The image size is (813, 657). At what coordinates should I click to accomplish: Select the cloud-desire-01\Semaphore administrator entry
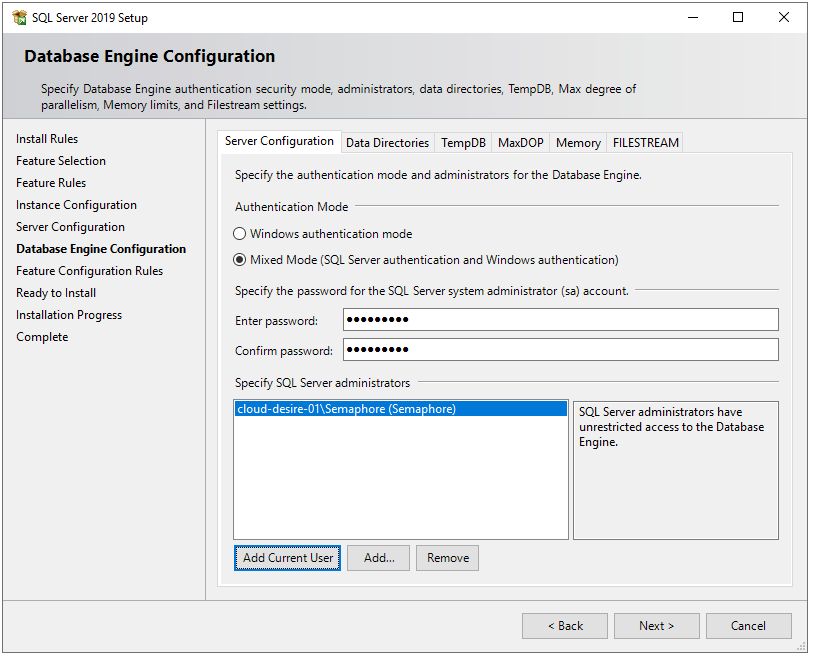[345, 408]
